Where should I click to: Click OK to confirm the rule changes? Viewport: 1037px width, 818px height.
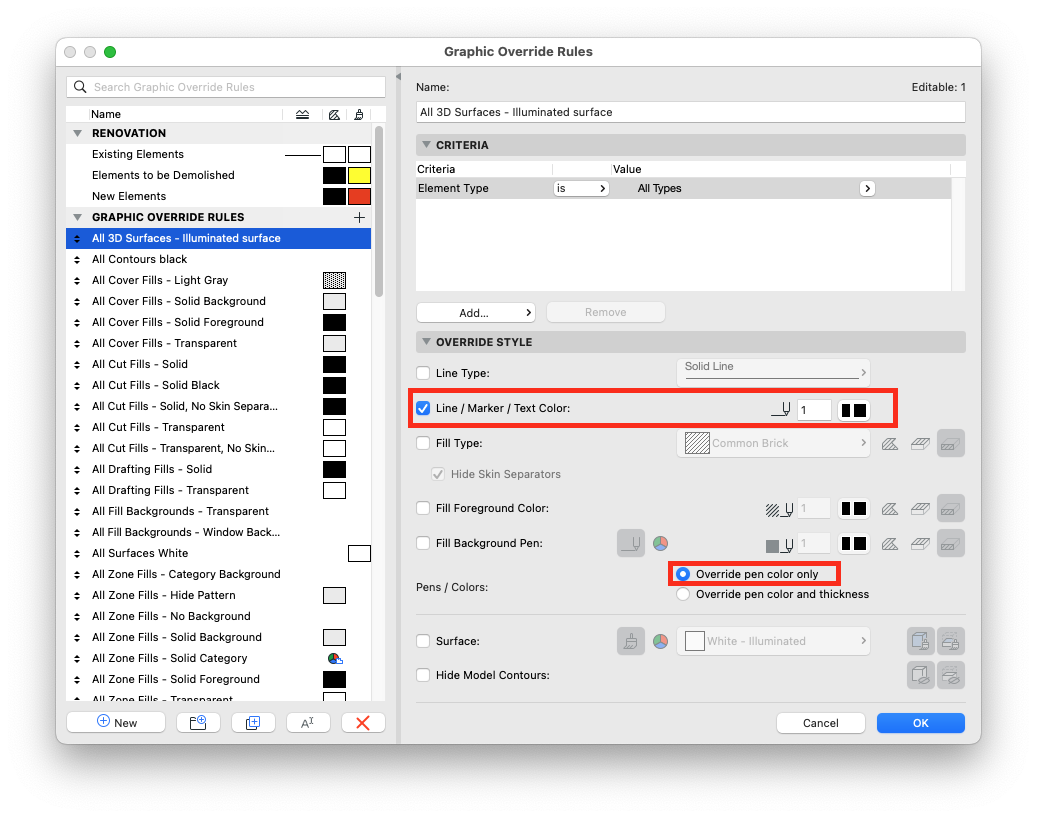point(920,722)
